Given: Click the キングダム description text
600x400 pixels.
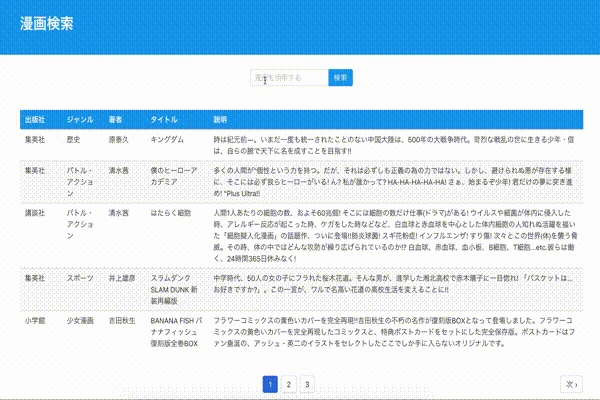Looking at the screenshot, I should click(394, 145).
